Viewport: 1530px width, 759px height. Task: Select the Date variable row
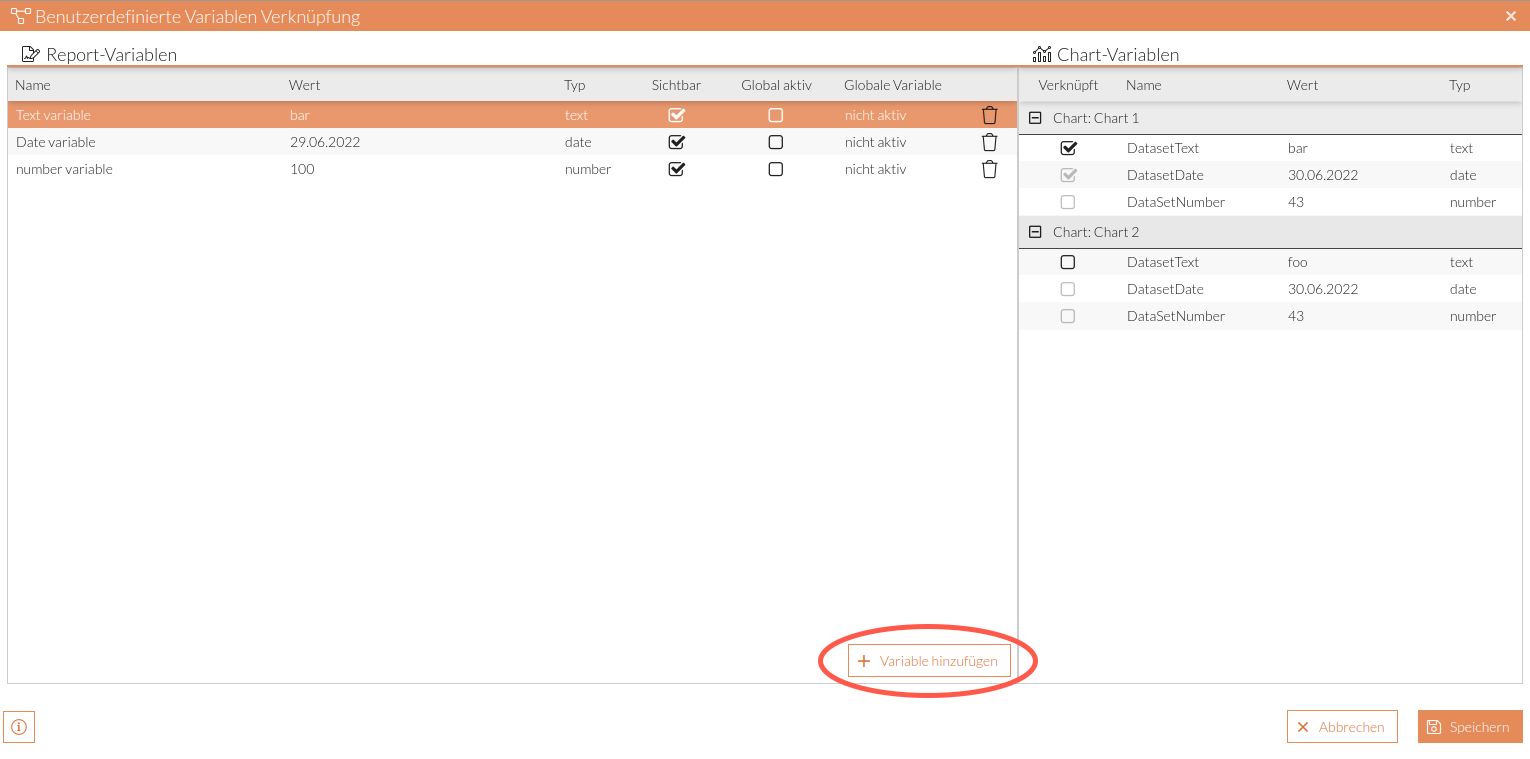click(150, 142)
